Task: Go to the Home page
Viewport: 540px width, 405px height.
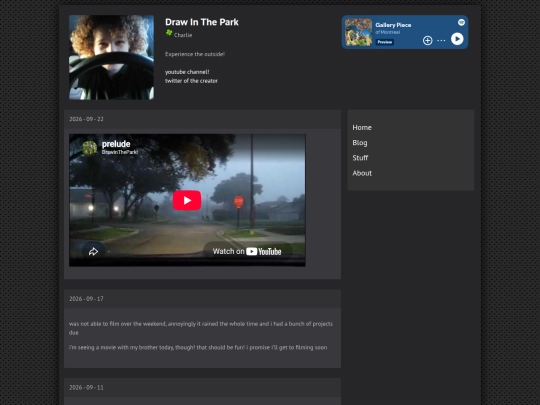Action: coord(362,127)
